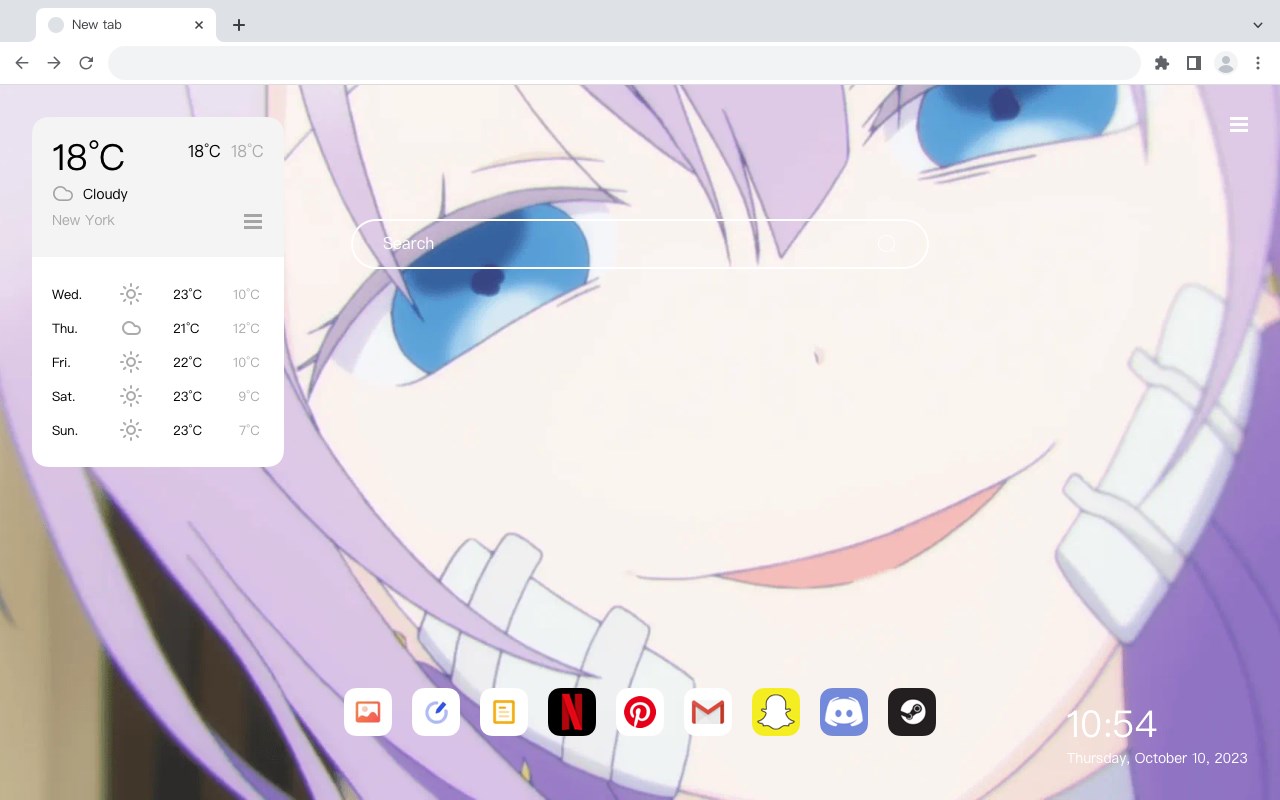Image resolution: width=1280 pixels, height=800 pixels.
Task: Open the Snapchat shortcut
Action: click(x=776, y=712)
